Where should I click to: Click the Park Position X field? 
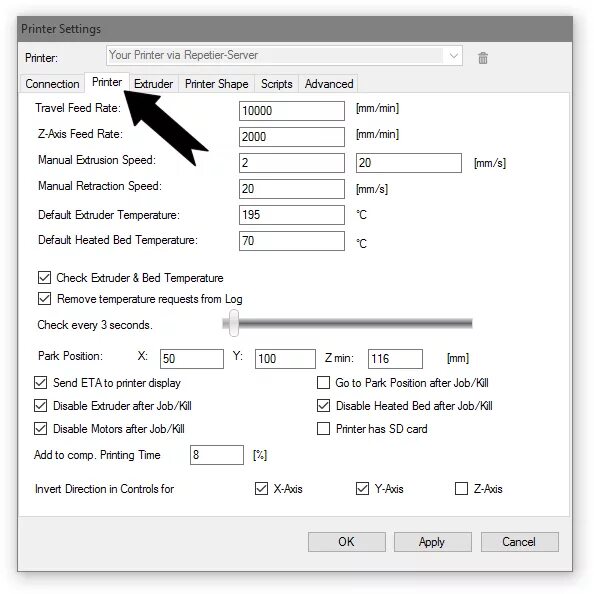pos(192,359)
